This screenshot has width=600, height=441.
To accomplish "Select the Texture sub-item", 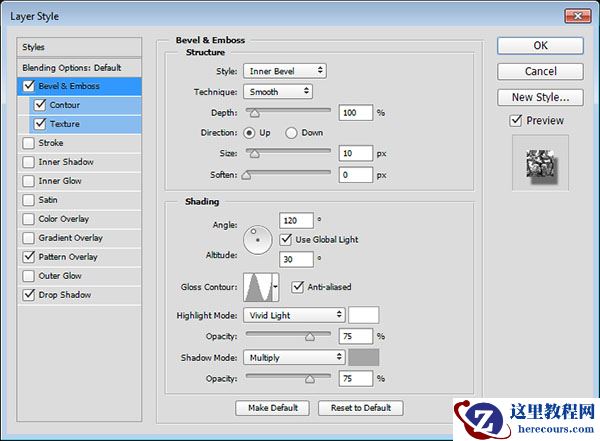I will point(64,124).
